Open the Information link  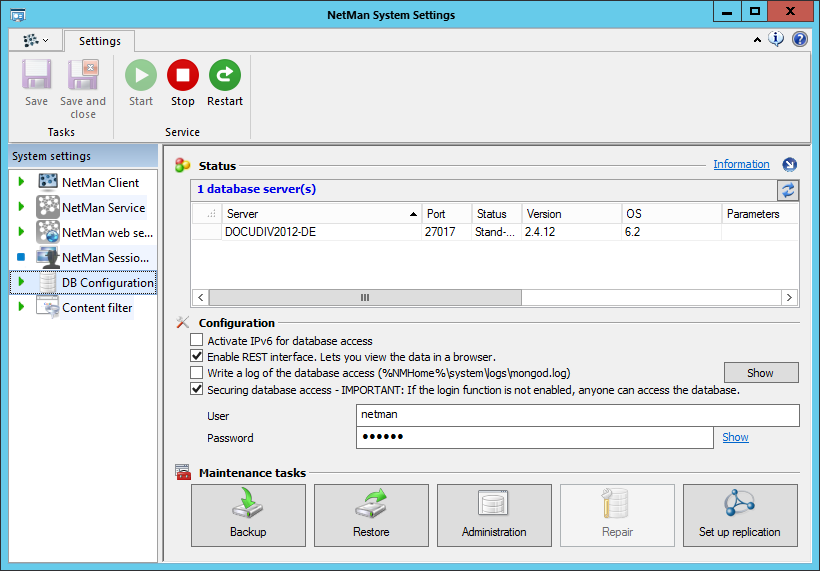click(741, 164)
